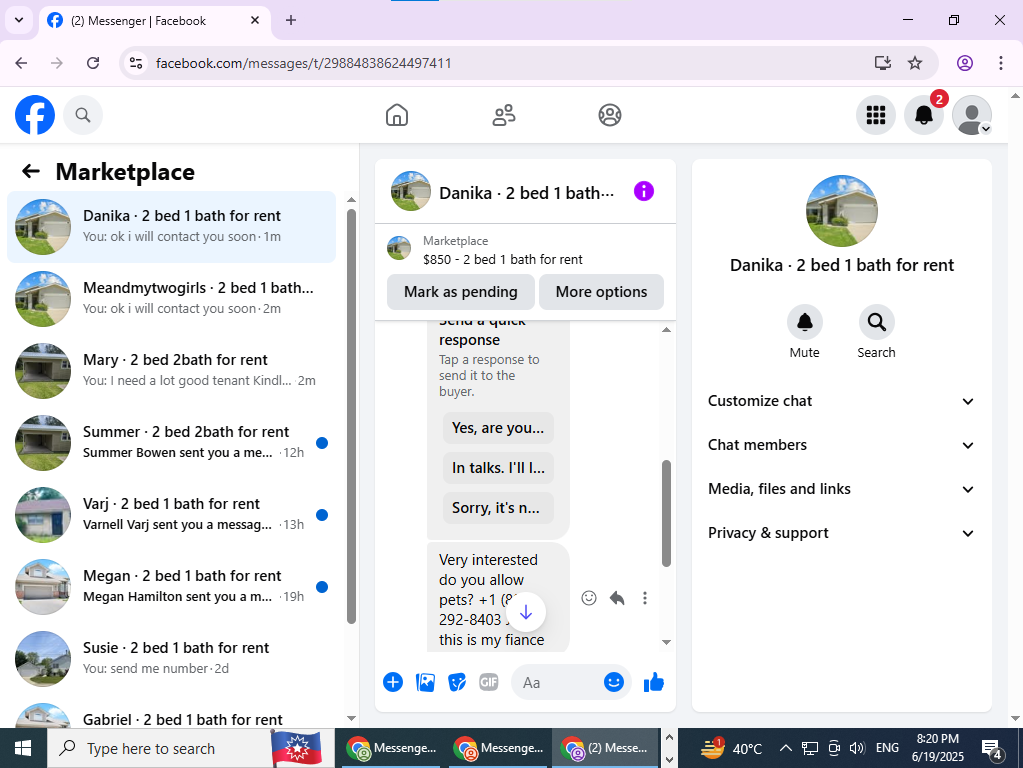Screen dimensions: 1023x768
Task: Choose a sticker with the sticker icon
Action: [x=457, y=683]
